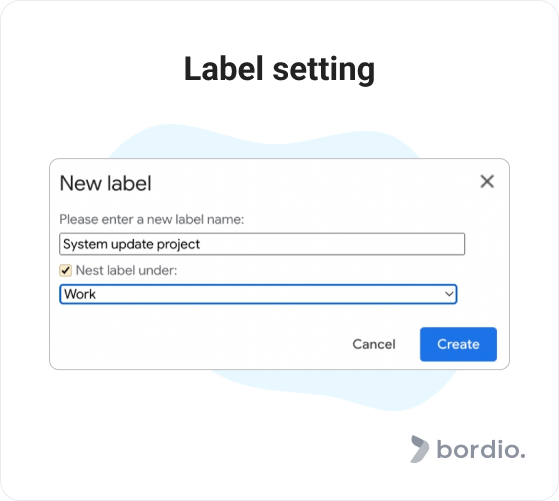Close the New label dialog with X
The width and height of the screenshot is (559, 501).
487,181
